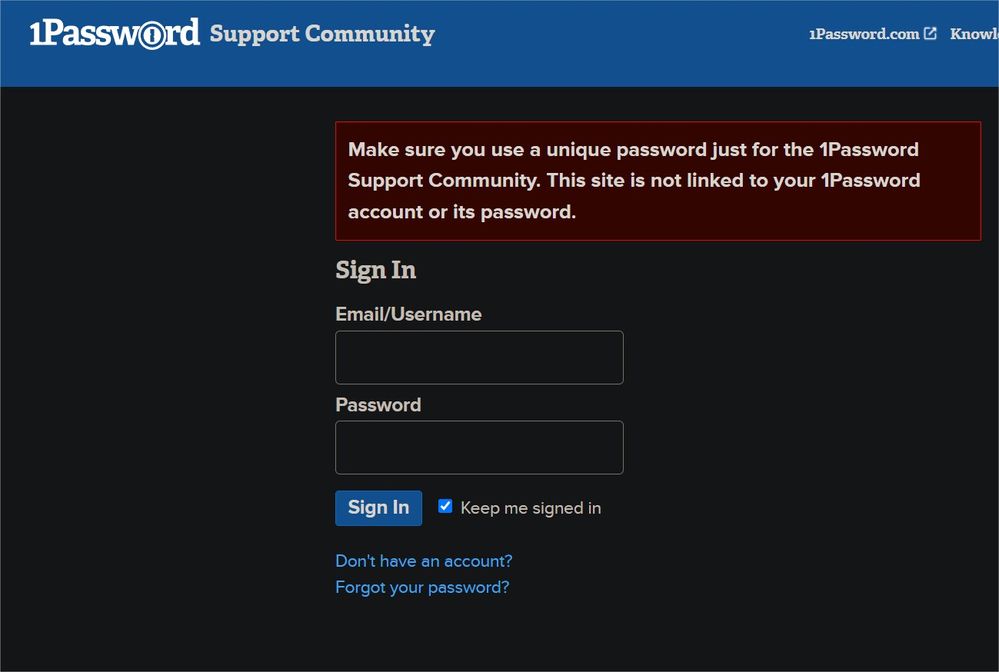Image resolution: width=999 pixels, height=672 pixels.
Task: Follow the Forgot your password? link
Action: (422, 587)
